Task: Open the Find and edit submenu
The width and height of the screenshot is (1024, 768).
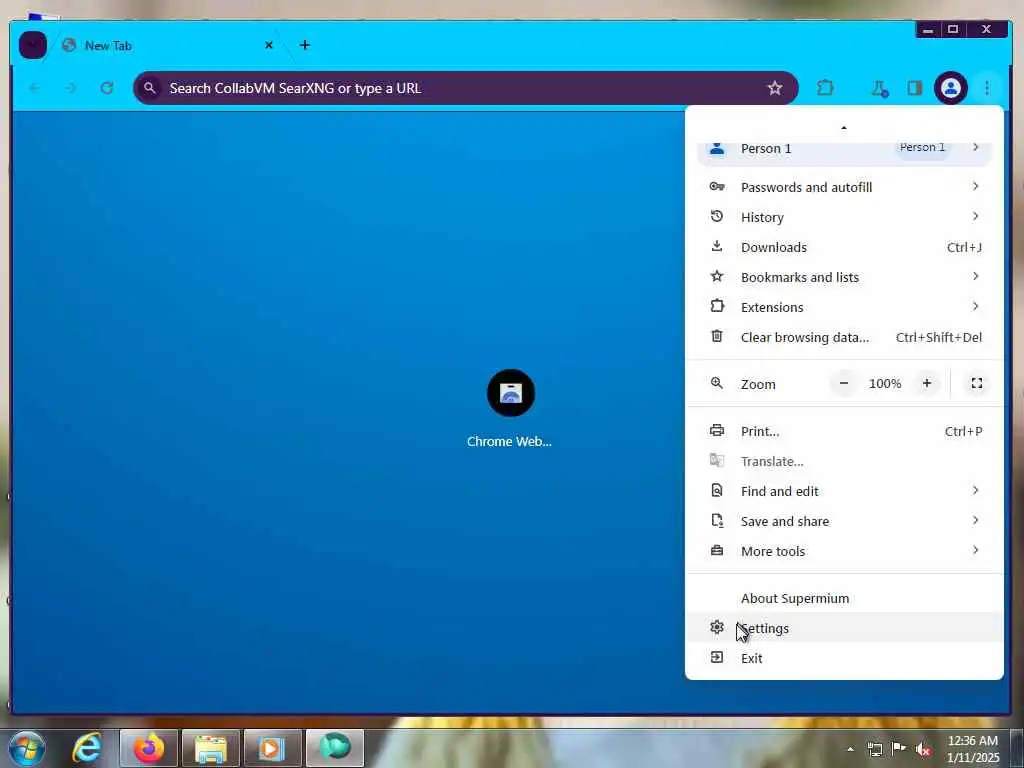Action: pyautogui.click(x=844, y=492)
